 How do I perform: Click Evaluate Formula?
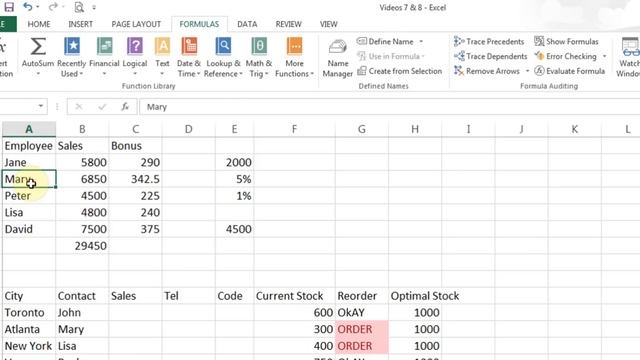click(x=570, y=71)
